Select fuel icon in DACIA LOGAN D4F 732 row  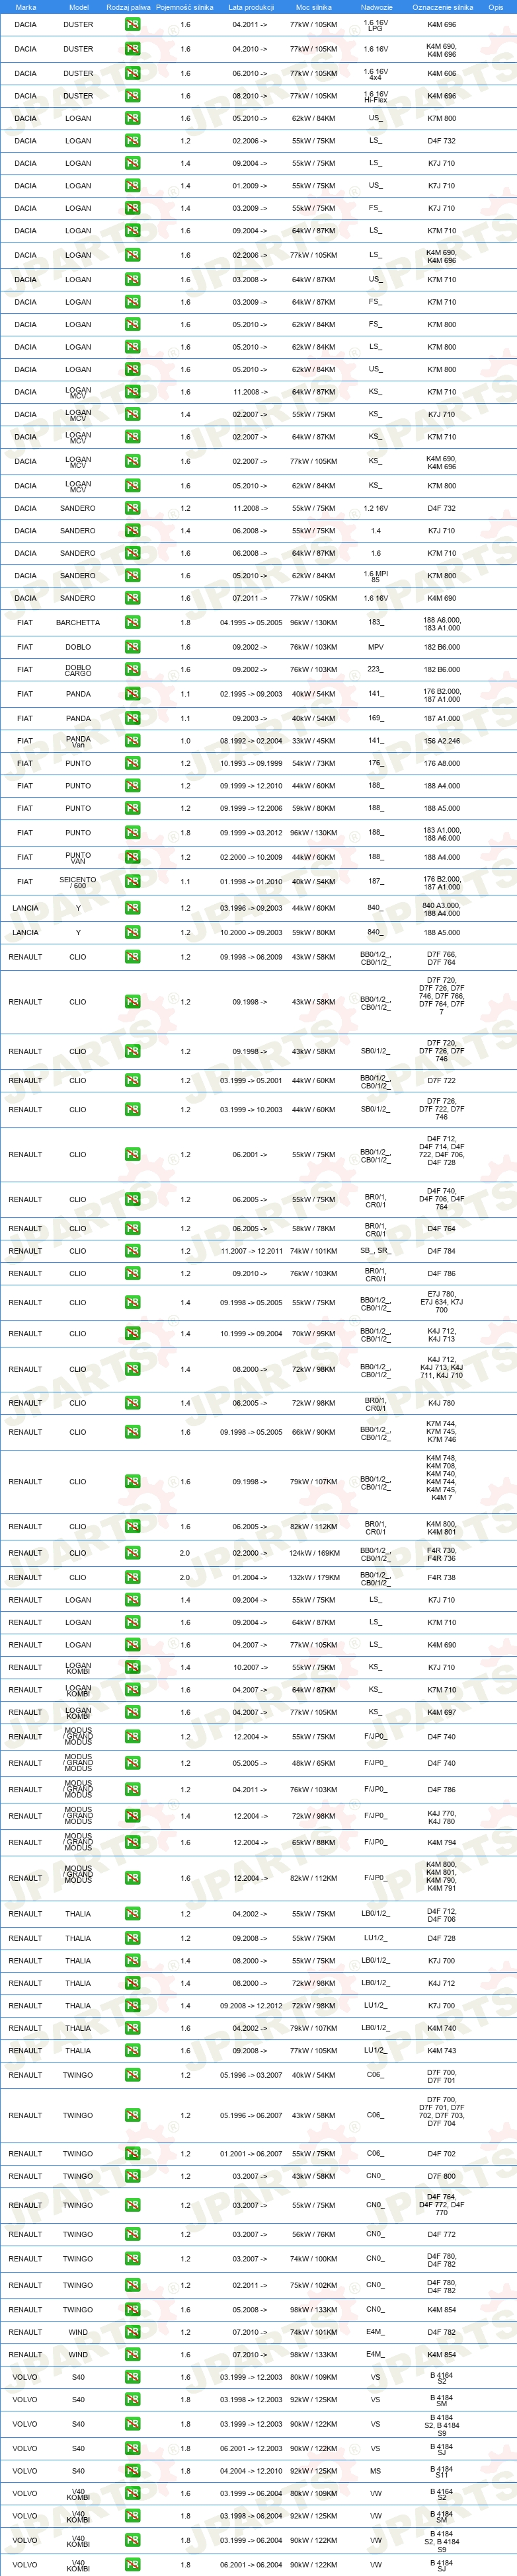click(132, 141)
